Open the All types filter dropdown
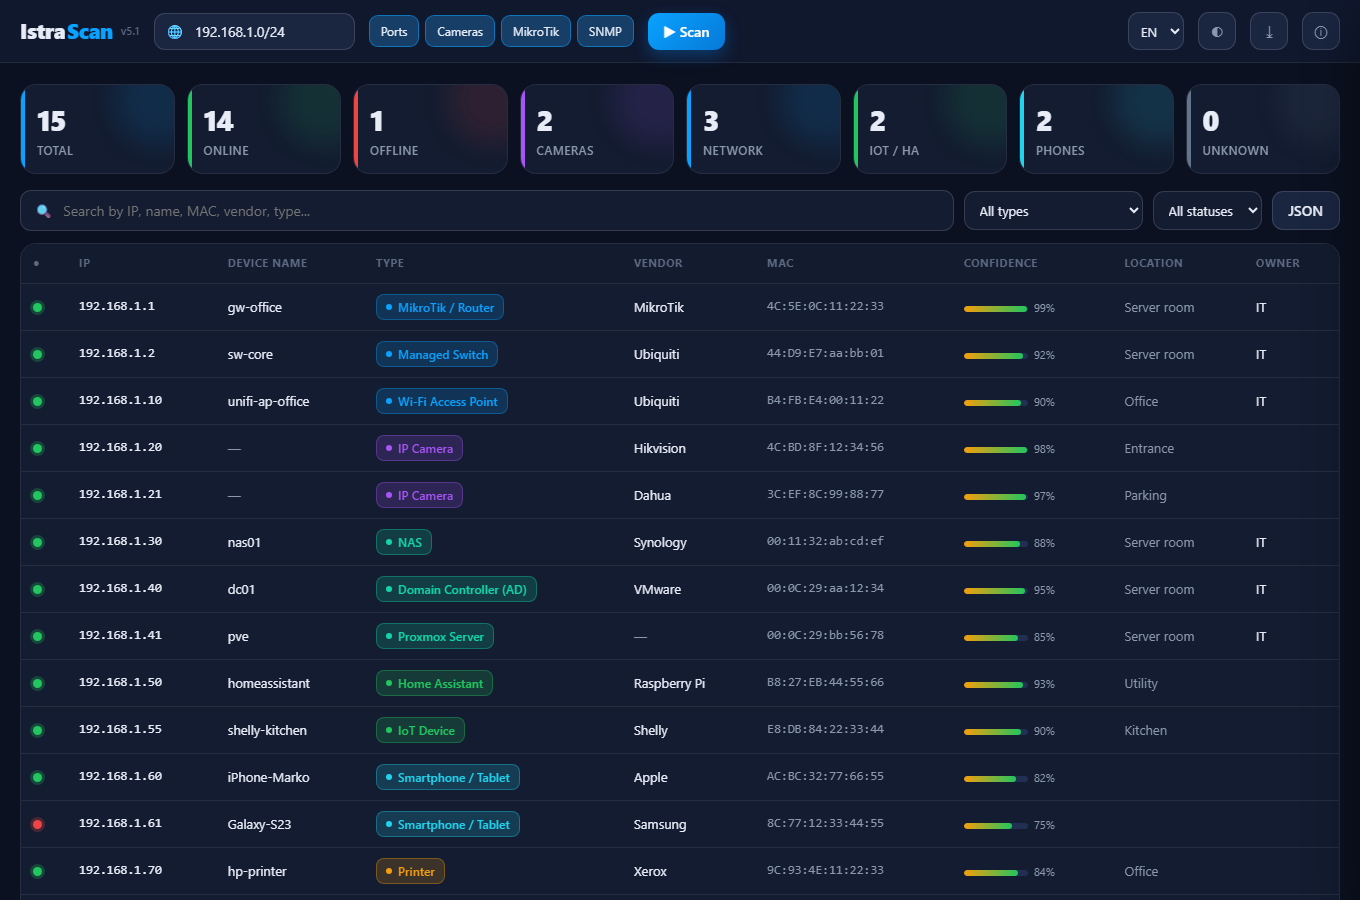The image size is (1360, 900). point(1054,211)
